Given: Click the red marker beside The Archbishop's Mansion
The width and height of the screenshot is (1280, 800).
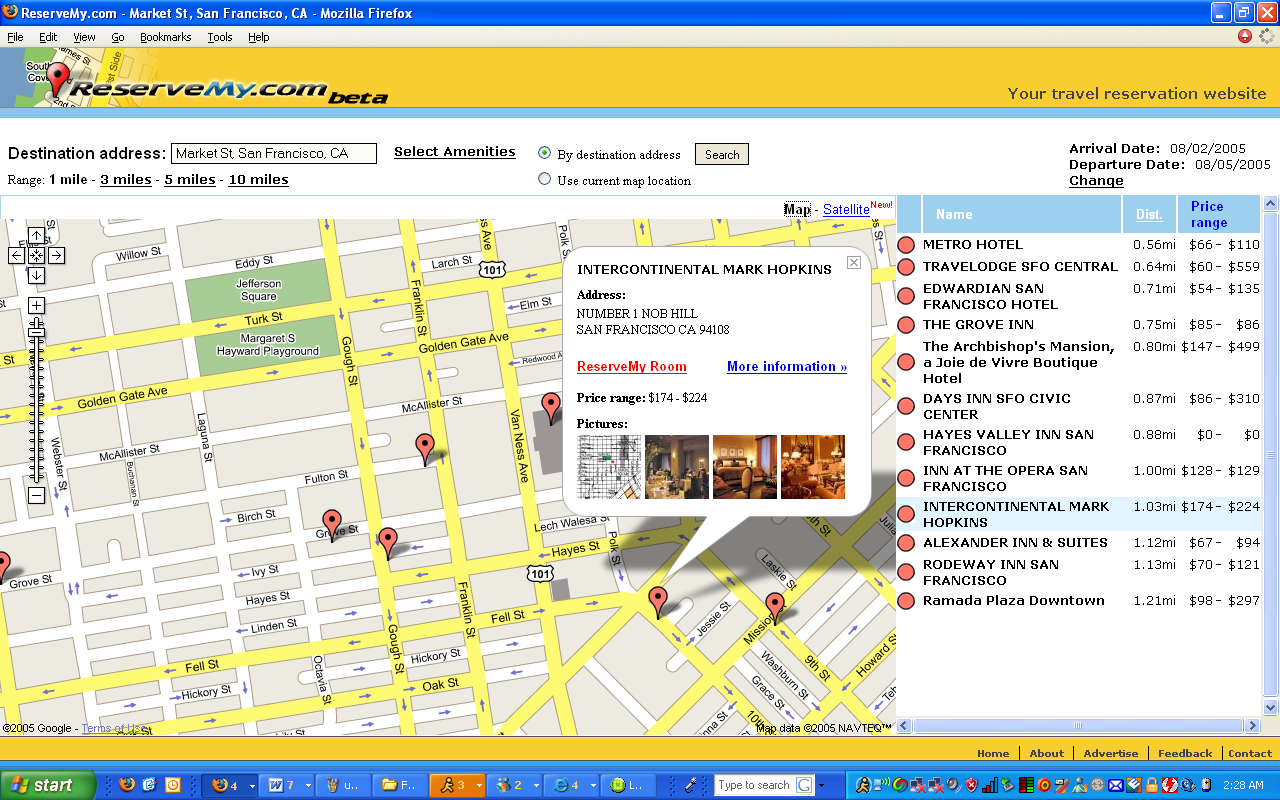Looking at the screenshot, I should coord(906,362).
